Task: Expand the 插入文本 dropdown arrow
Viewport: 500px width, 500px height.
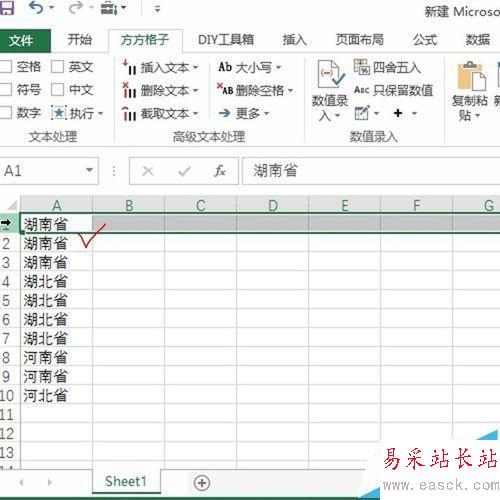Action: point(195,68)
